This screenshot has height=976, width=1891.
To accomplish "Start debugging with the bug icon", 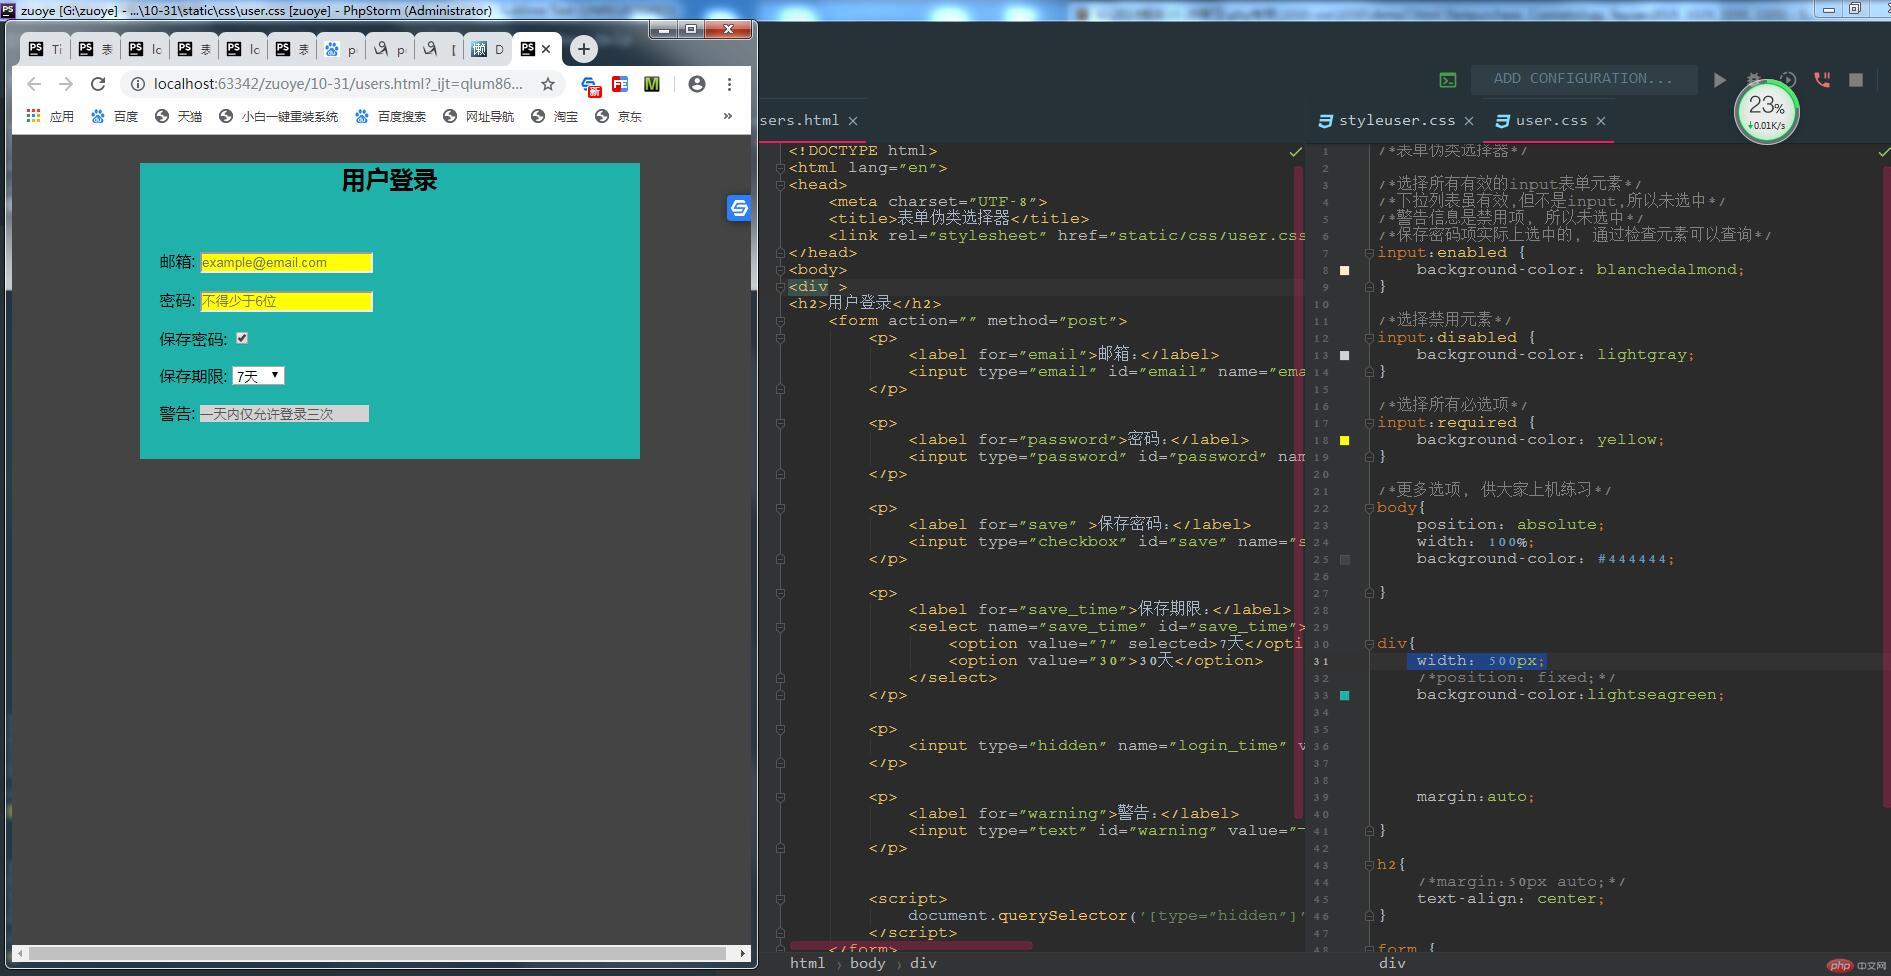I will coord(1754,80).
